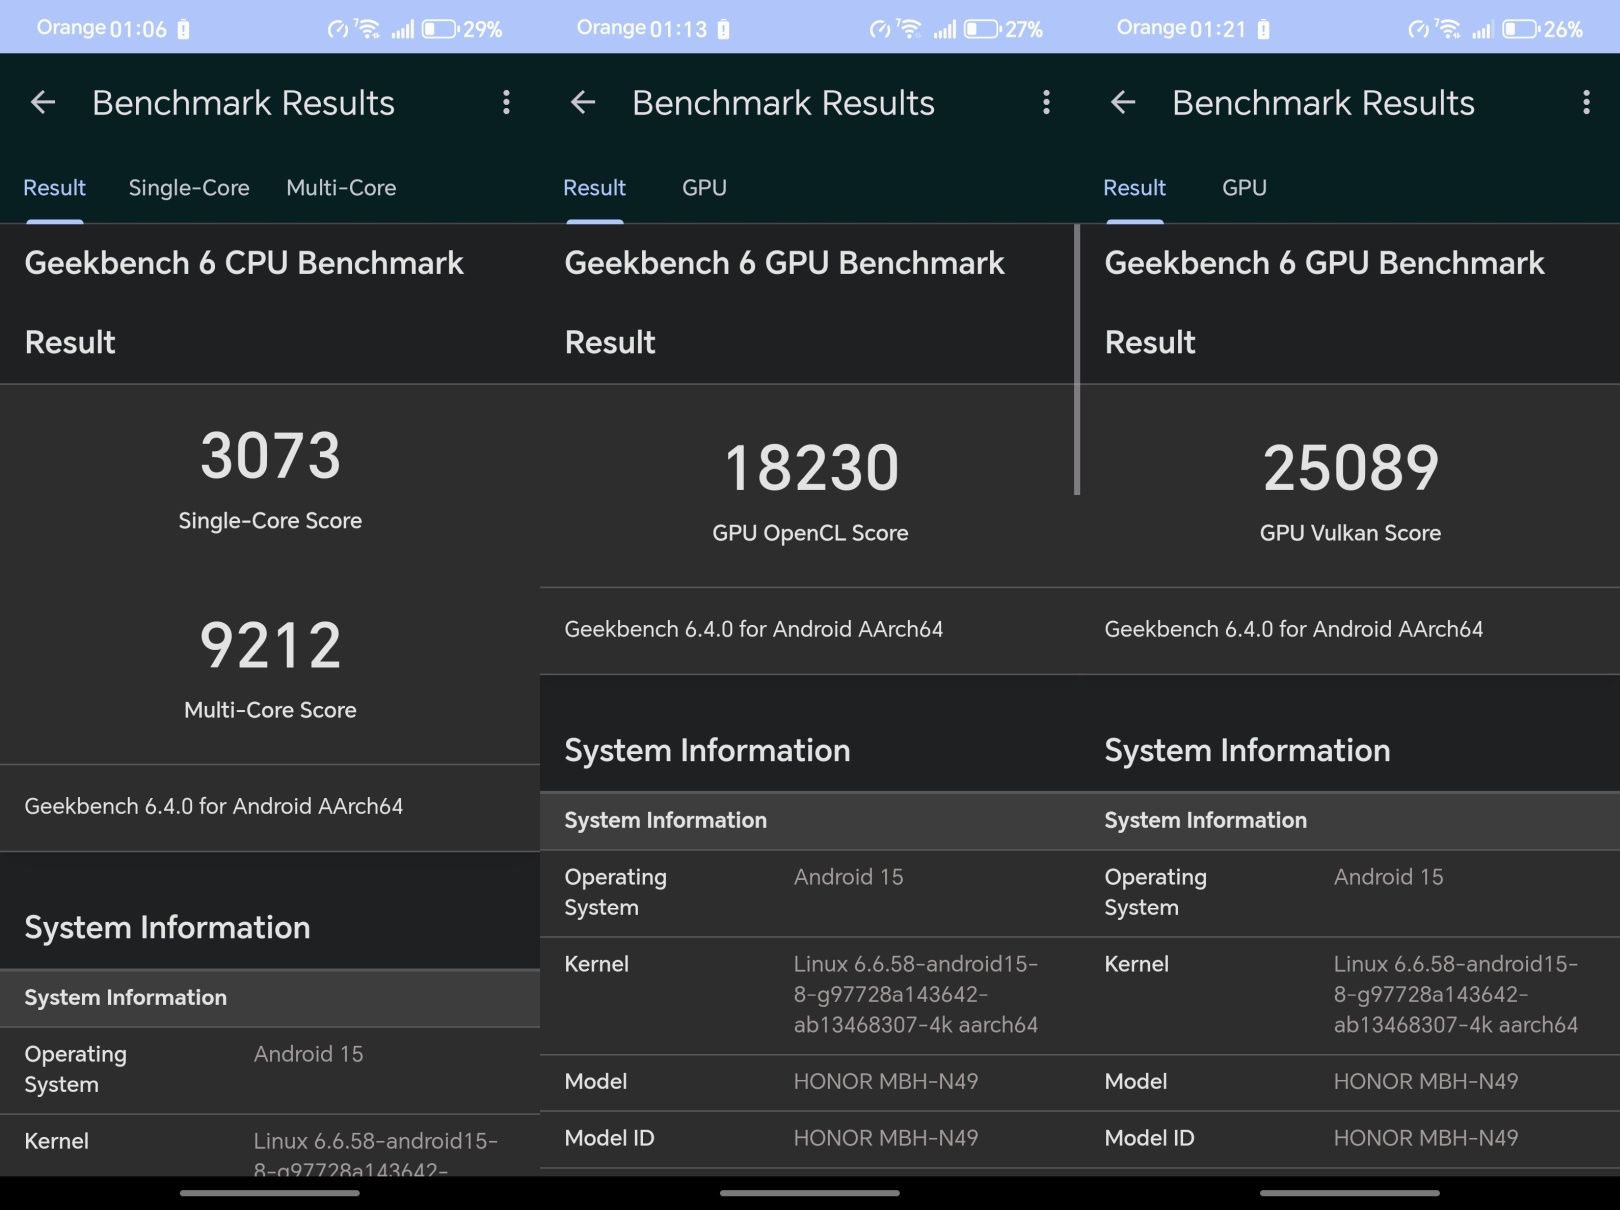The height and width of the screenshot is (1210, 1620).
Task: Open overflow menu on OpenCL results screen
Action: [1046, 102]
